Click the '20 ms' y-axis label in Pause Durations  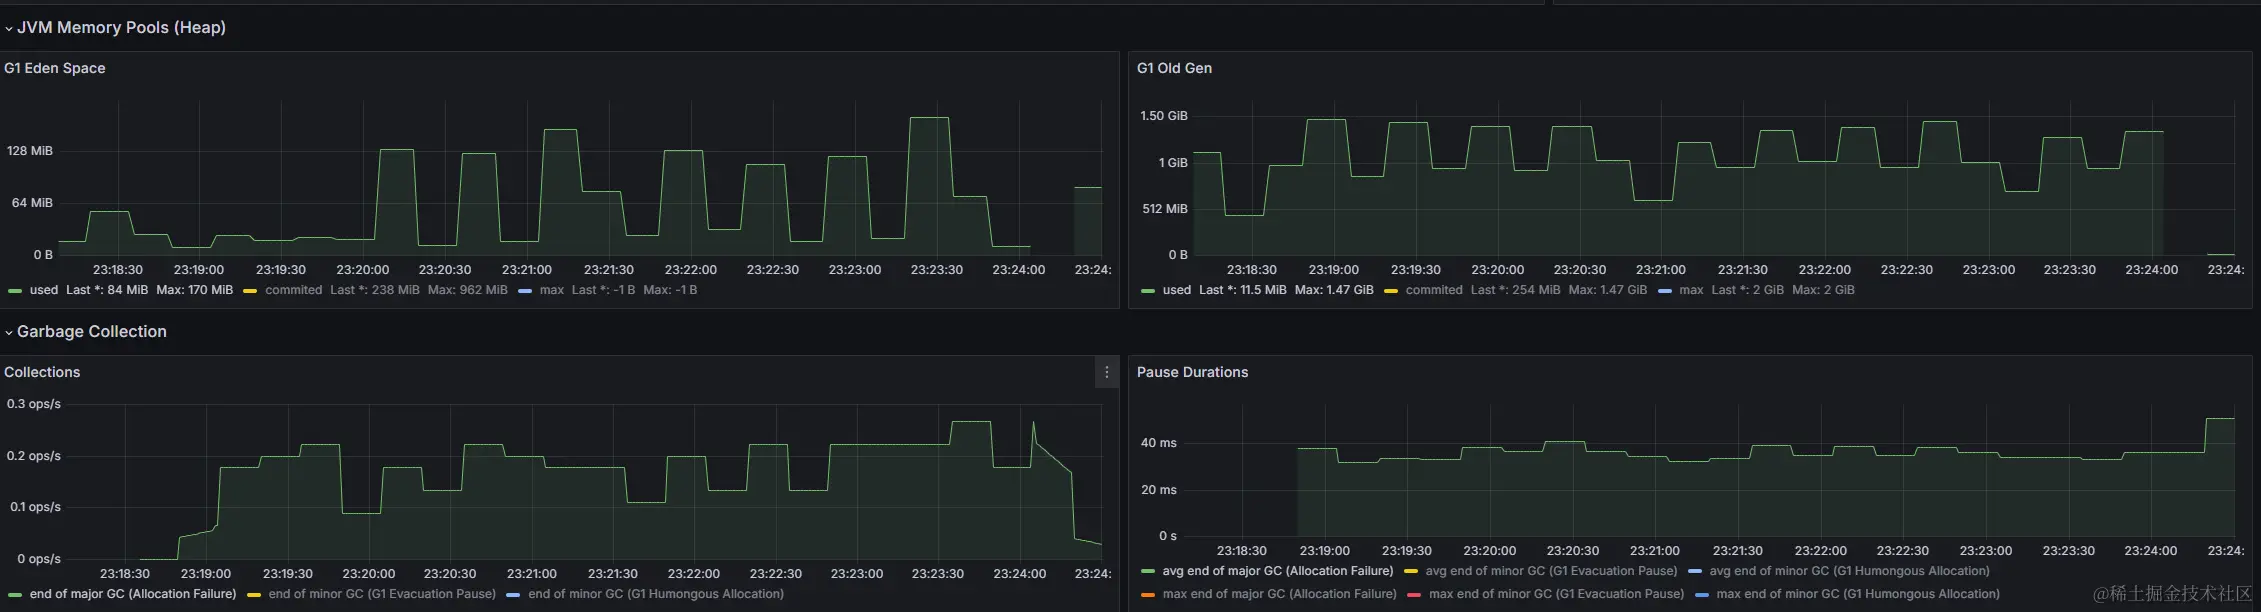1159,490
